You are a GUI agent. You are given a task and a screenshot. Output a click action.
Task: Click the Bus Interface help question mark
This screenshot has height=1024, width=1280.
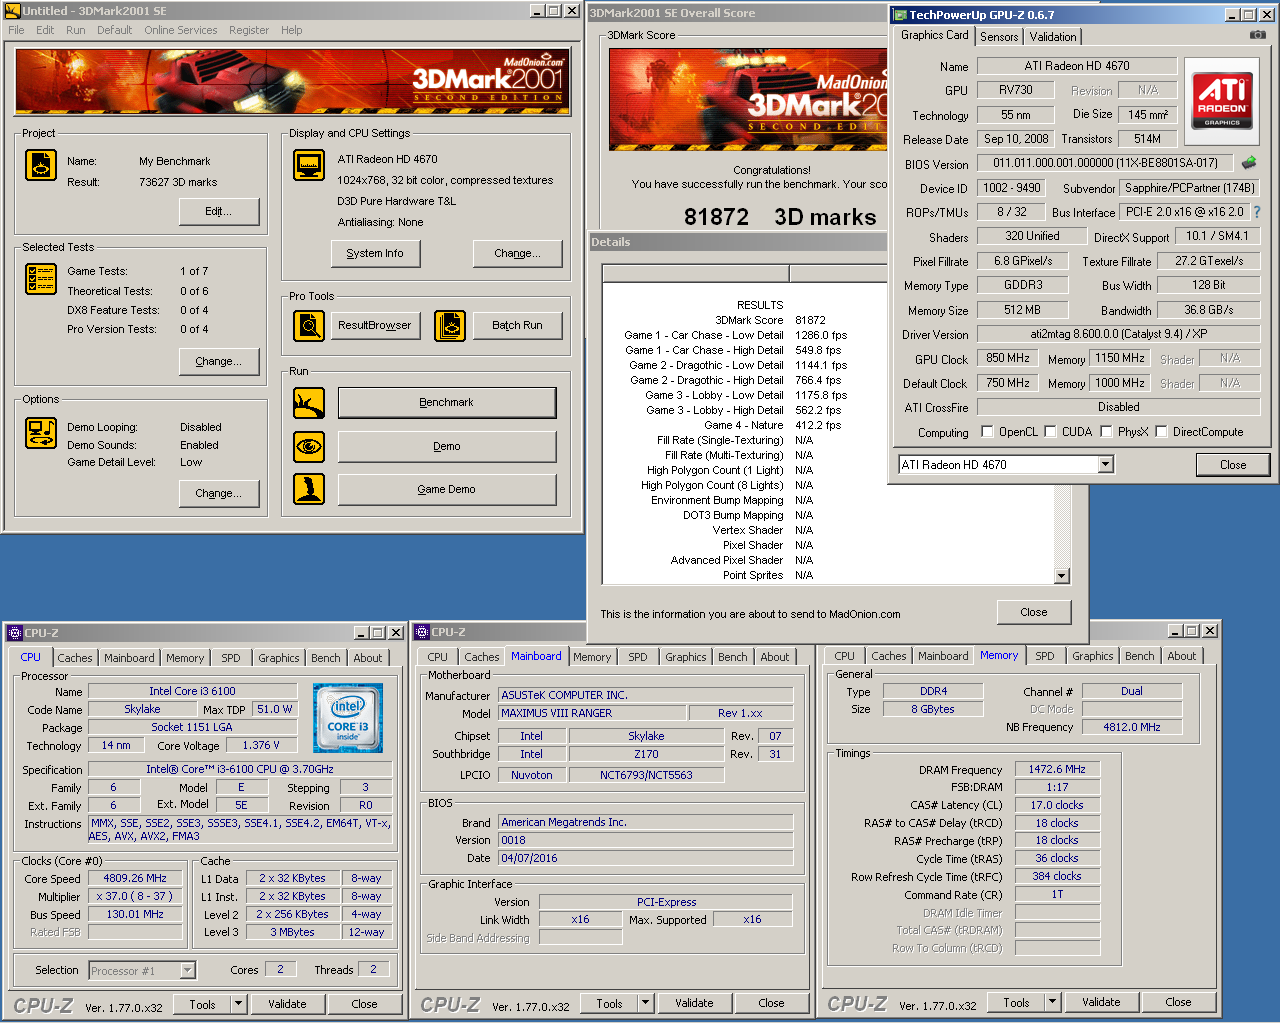click(1257, 212)
